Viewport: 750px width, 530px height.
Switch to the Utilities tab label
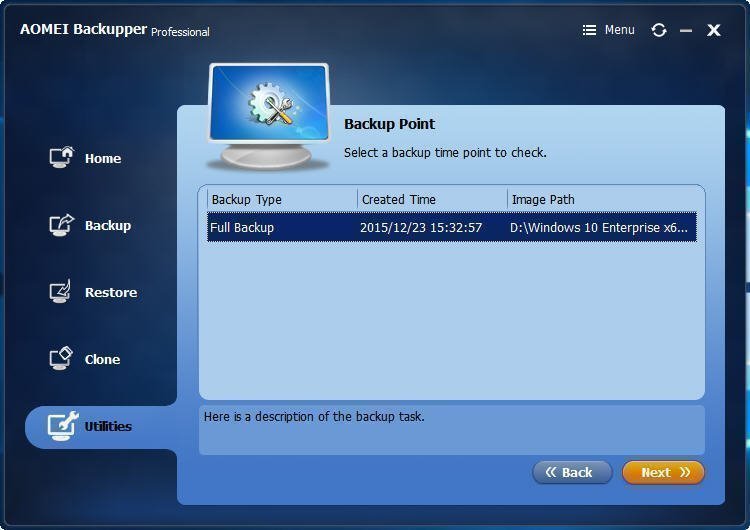click(108, 426)
